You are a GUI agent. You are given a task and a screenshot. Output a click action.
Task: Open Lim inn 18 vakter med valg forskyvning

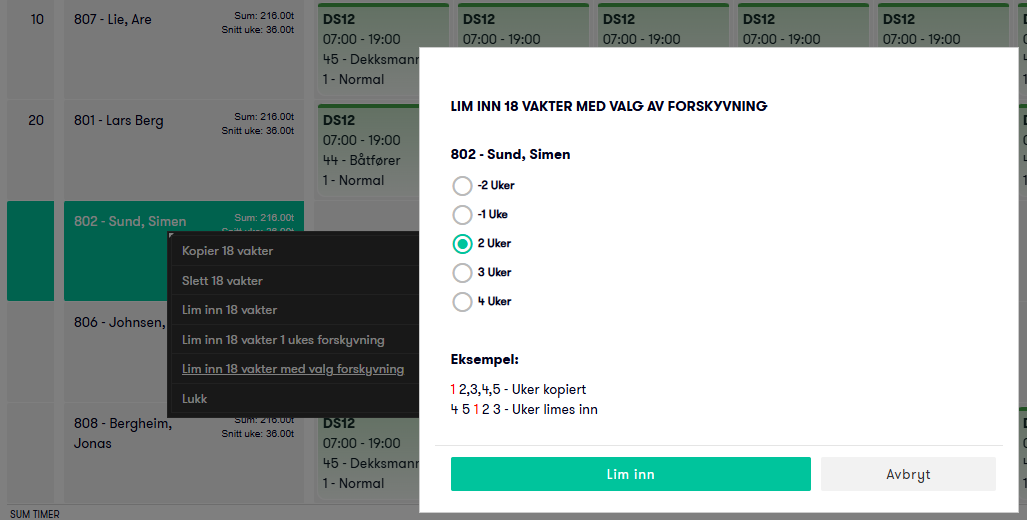[295, 369]
